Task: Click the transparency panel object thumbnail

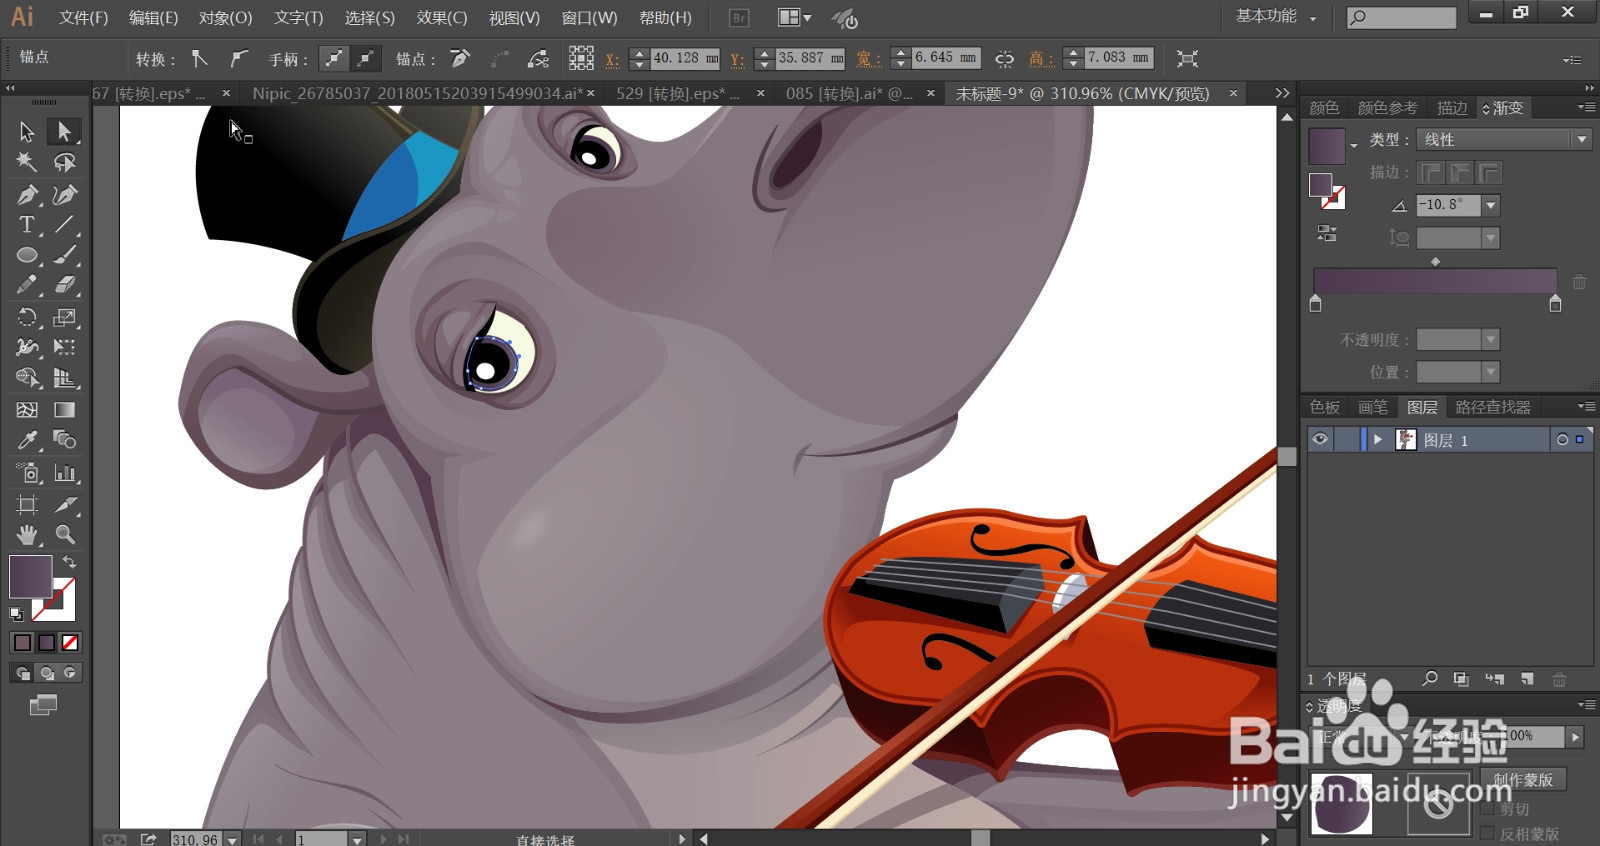Action: pyautogui.click(x=1341, y=803)
